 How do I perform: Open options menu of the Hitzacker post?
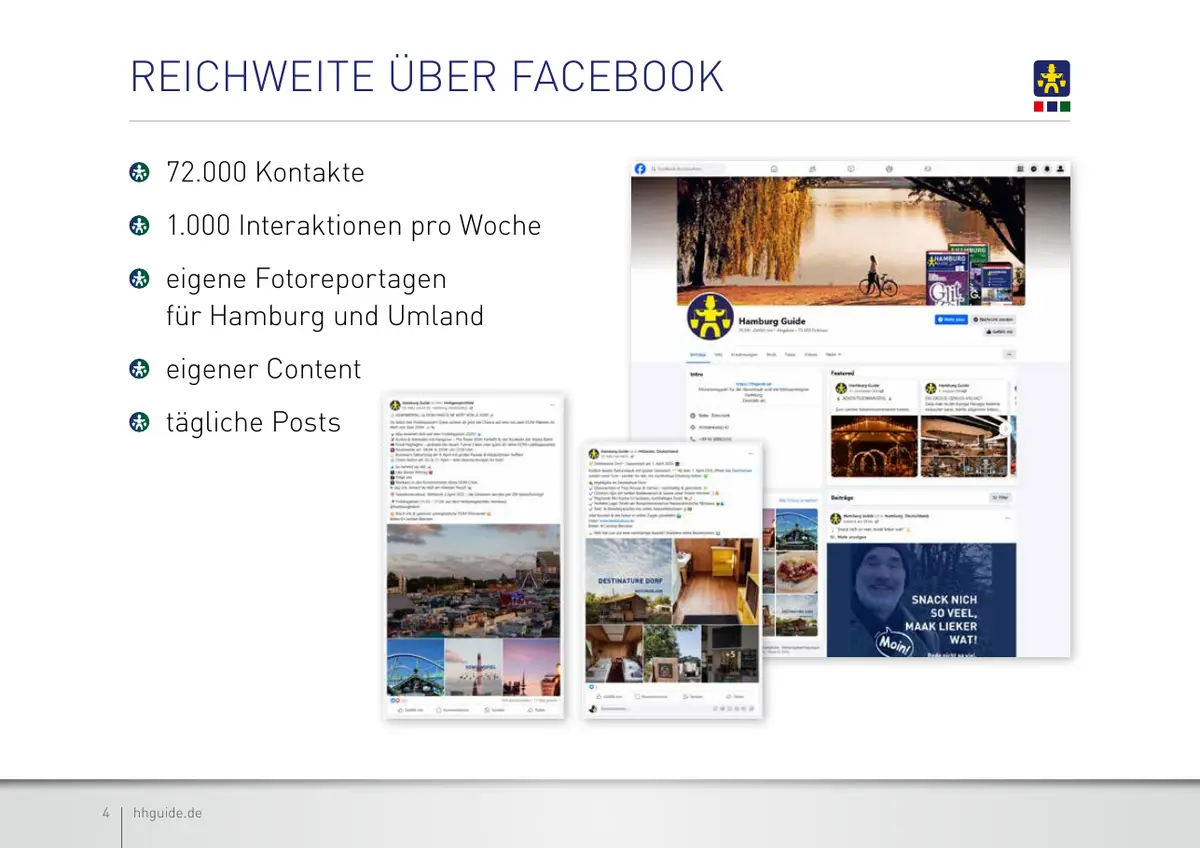[x=750, y=453]
